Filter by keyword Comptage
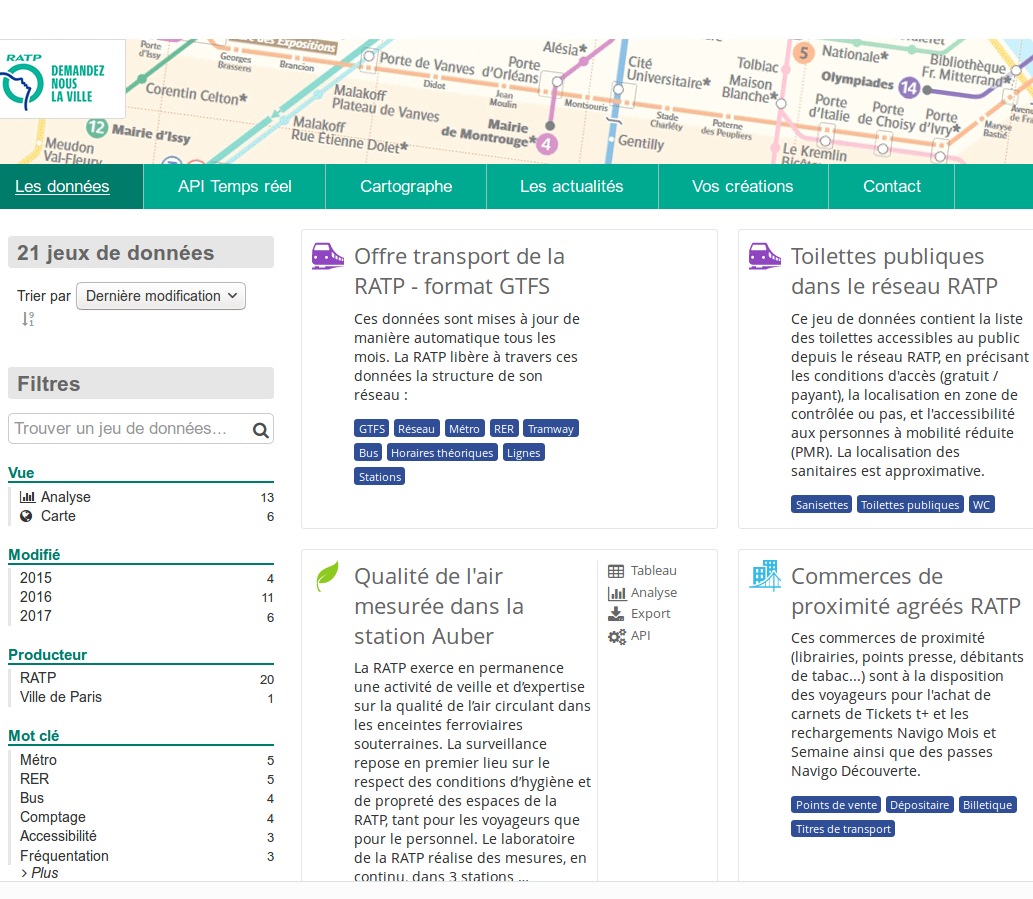 147,817
